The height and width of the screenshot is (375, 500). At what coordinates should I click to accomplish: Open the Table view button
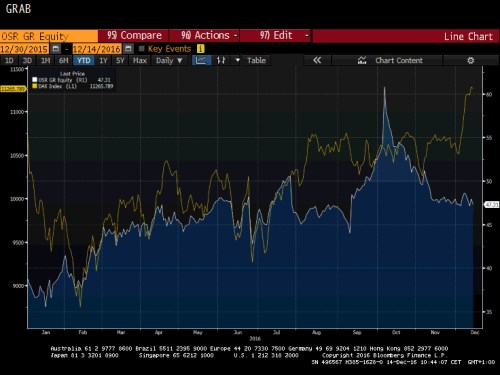(x=256, y=60)
